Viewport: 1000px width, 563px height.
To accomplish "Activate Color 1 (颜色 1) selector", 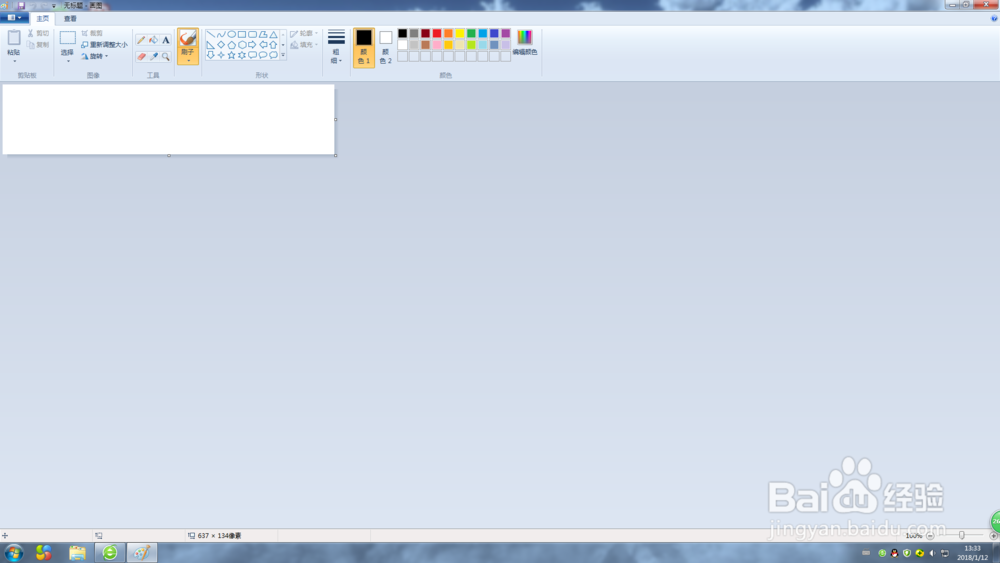I will coord(364,47).
